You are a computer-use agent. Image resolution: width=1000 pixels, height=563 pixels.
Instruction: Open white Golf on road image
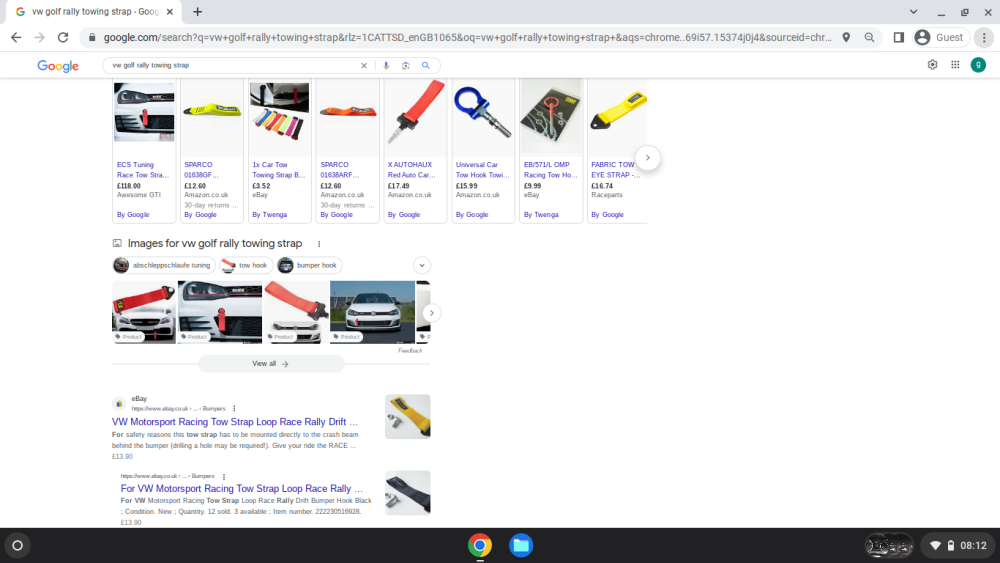pyautogui.click(x=372, y=312)
